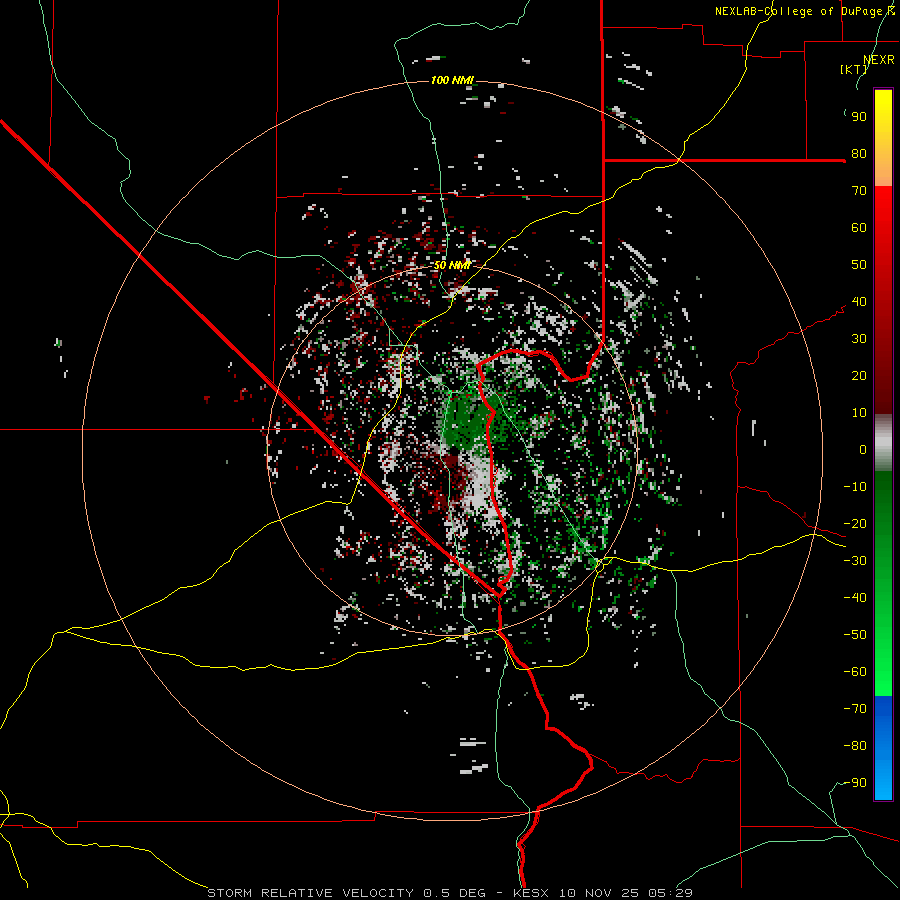Click the 90 value on velocity scale
The image size is (900, 900).
pos(859,117)
